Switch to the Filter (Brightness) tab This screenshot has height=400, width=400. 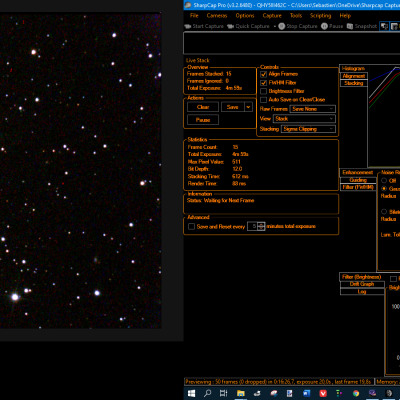click(x=361, y=277)
